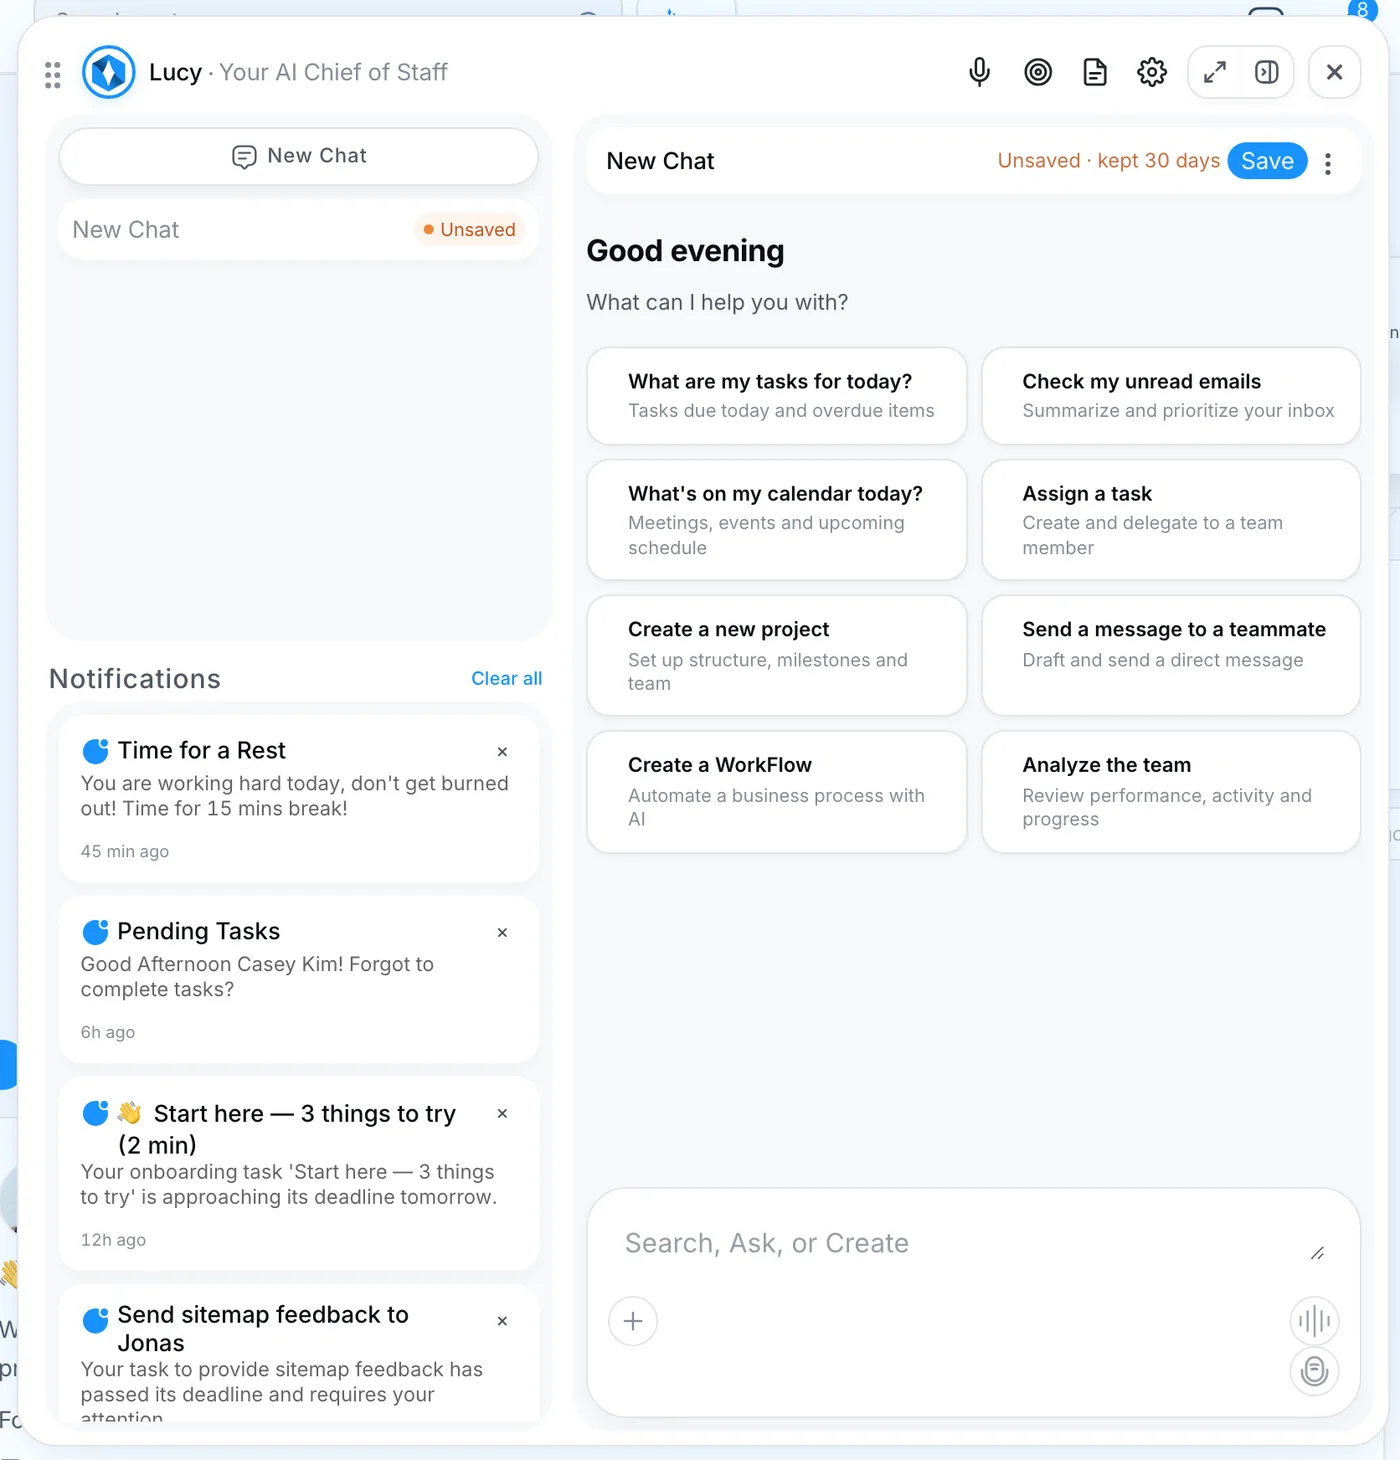The width and height of the screenshot is (1400, 1460).
Task: Open the Pending Tasks notification
Action: (299, 979)
